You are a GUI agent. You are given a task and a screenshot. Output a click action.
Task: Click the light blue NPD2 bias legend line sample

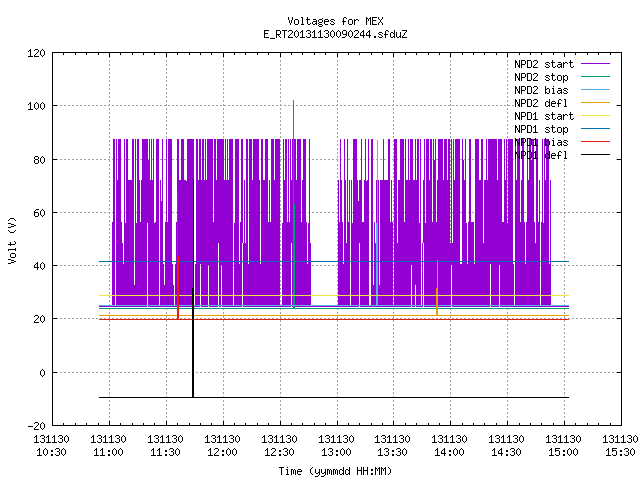point(595,89)
